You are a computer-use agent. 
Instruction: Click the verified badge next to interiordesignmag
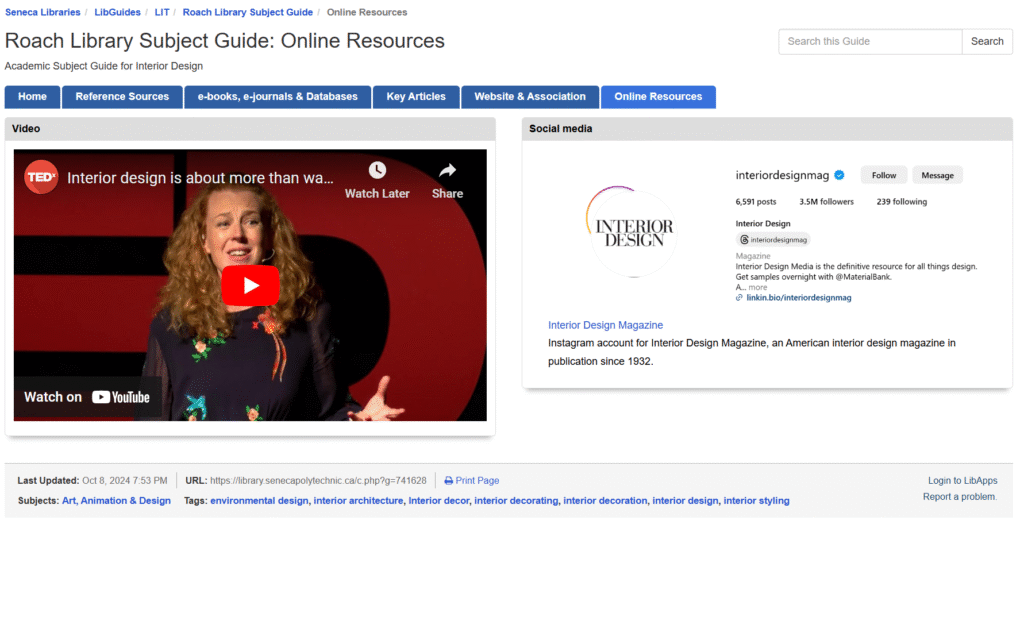point(839,175)
